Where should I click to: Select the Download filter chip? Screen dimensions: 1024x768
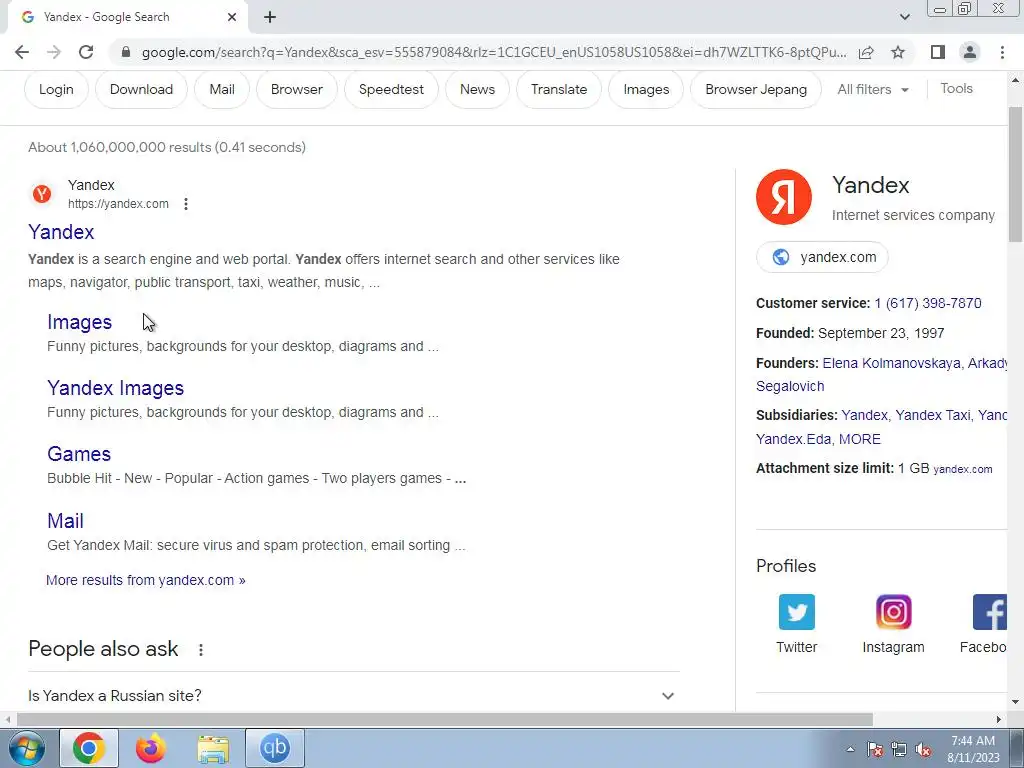coord(141,89)
